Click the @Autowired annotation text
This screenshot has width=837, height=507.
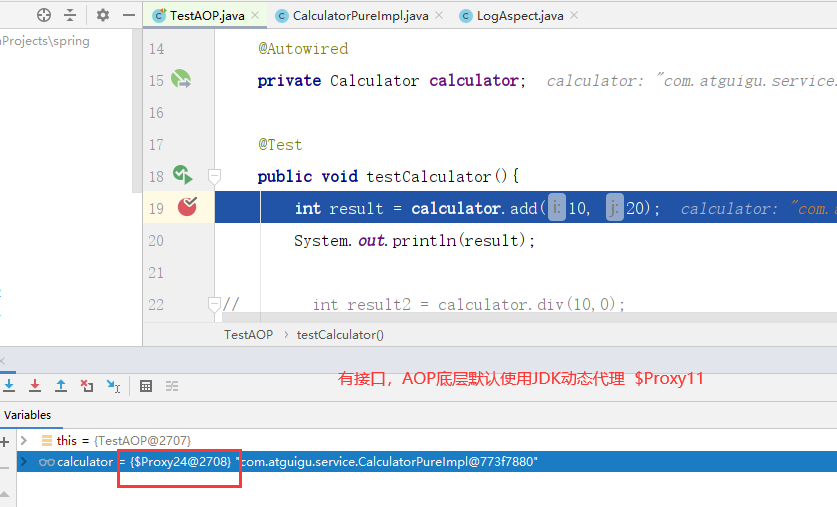tap(303, 49)
